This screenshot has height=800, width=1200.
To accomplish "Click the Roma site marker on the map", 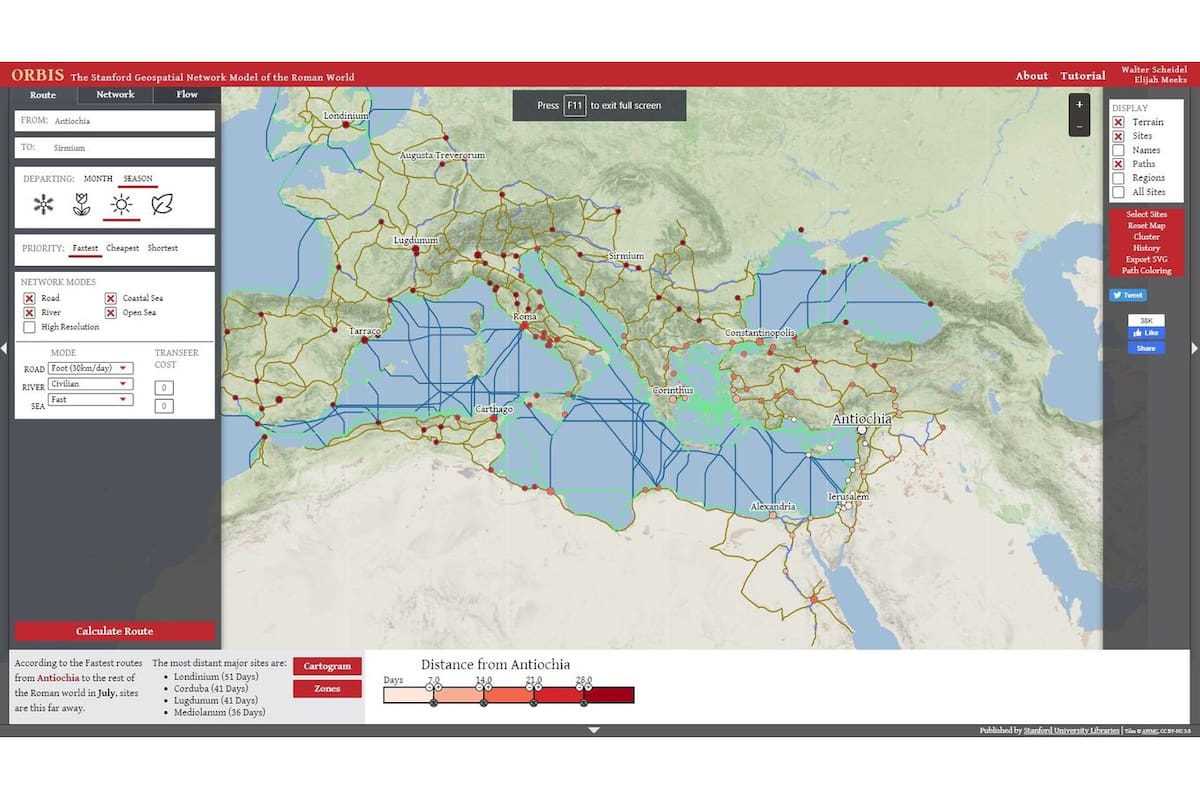I will pyautogui.click(x=524, y=326).
